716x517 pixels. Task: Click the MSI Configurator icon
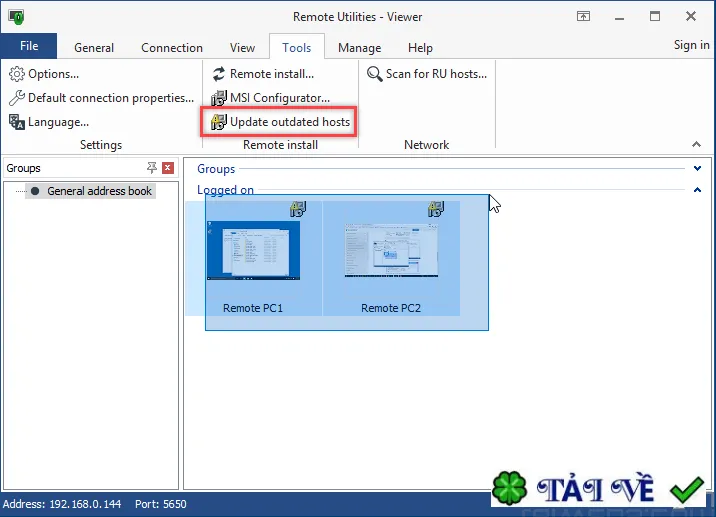[x=218, y=98]
